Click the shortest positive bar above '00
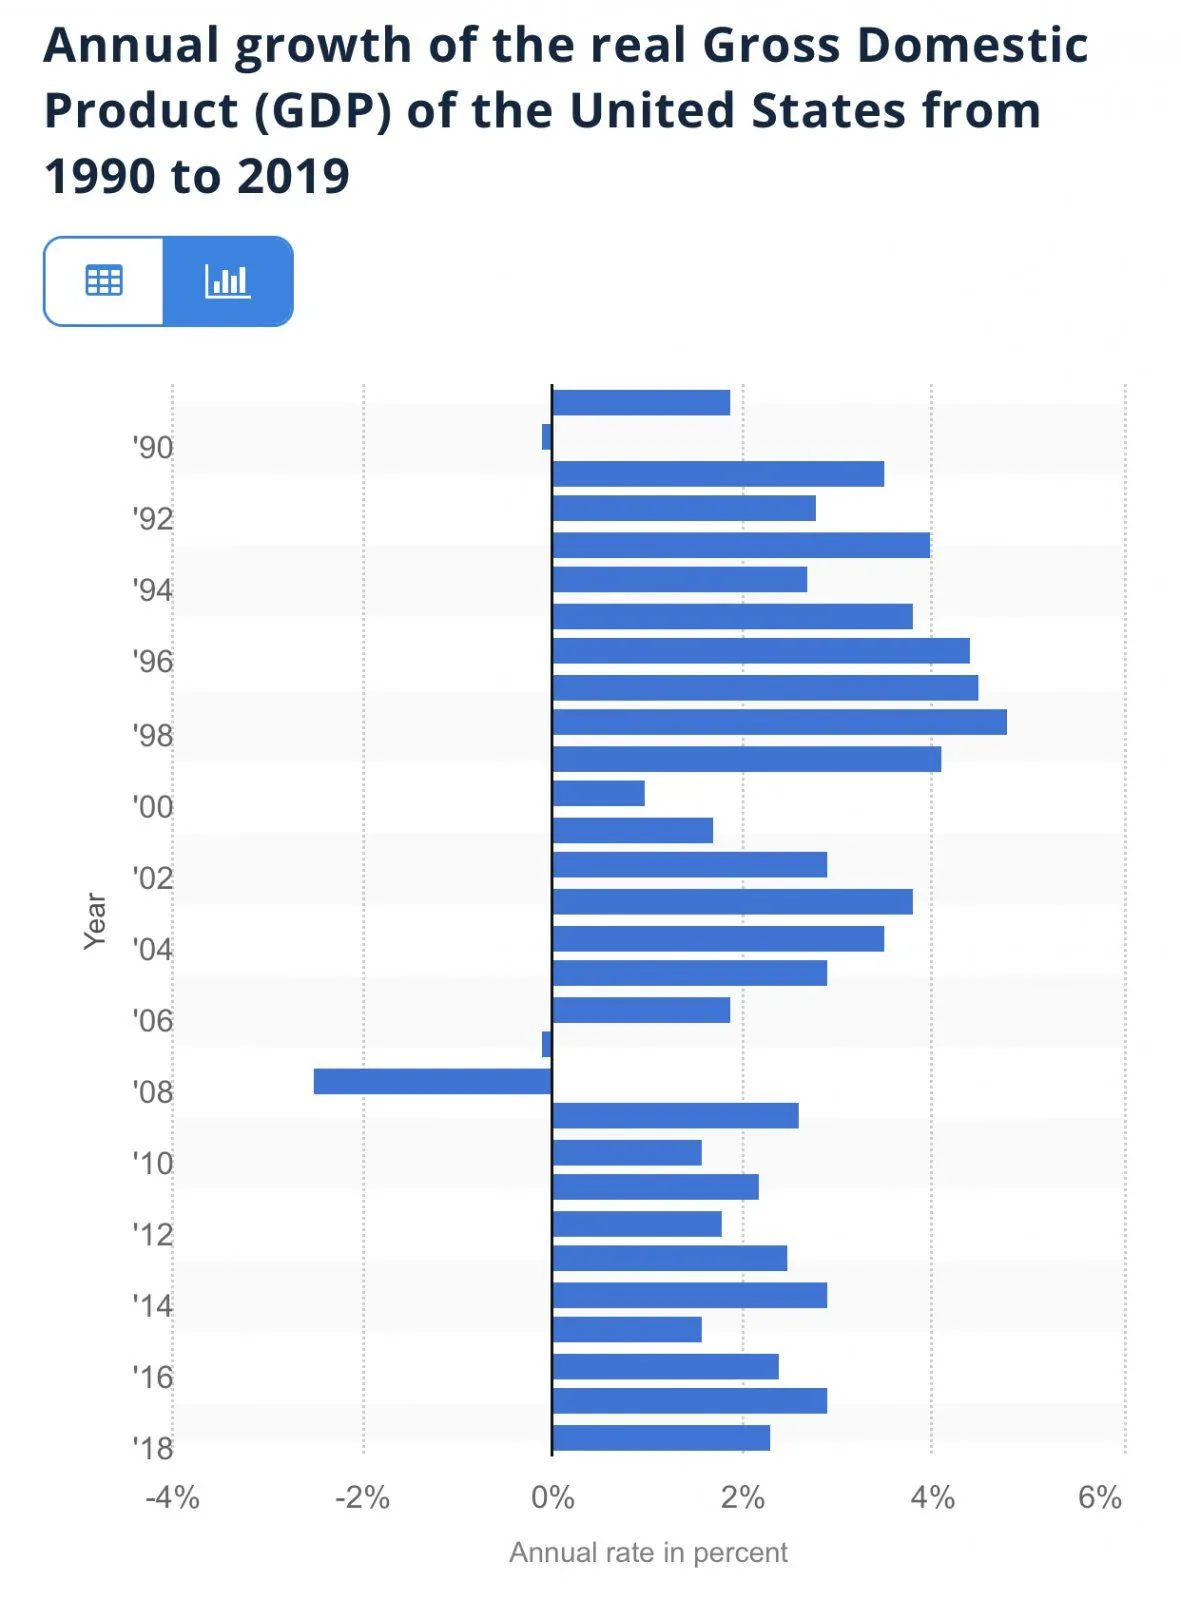 [x=598, y=793]
